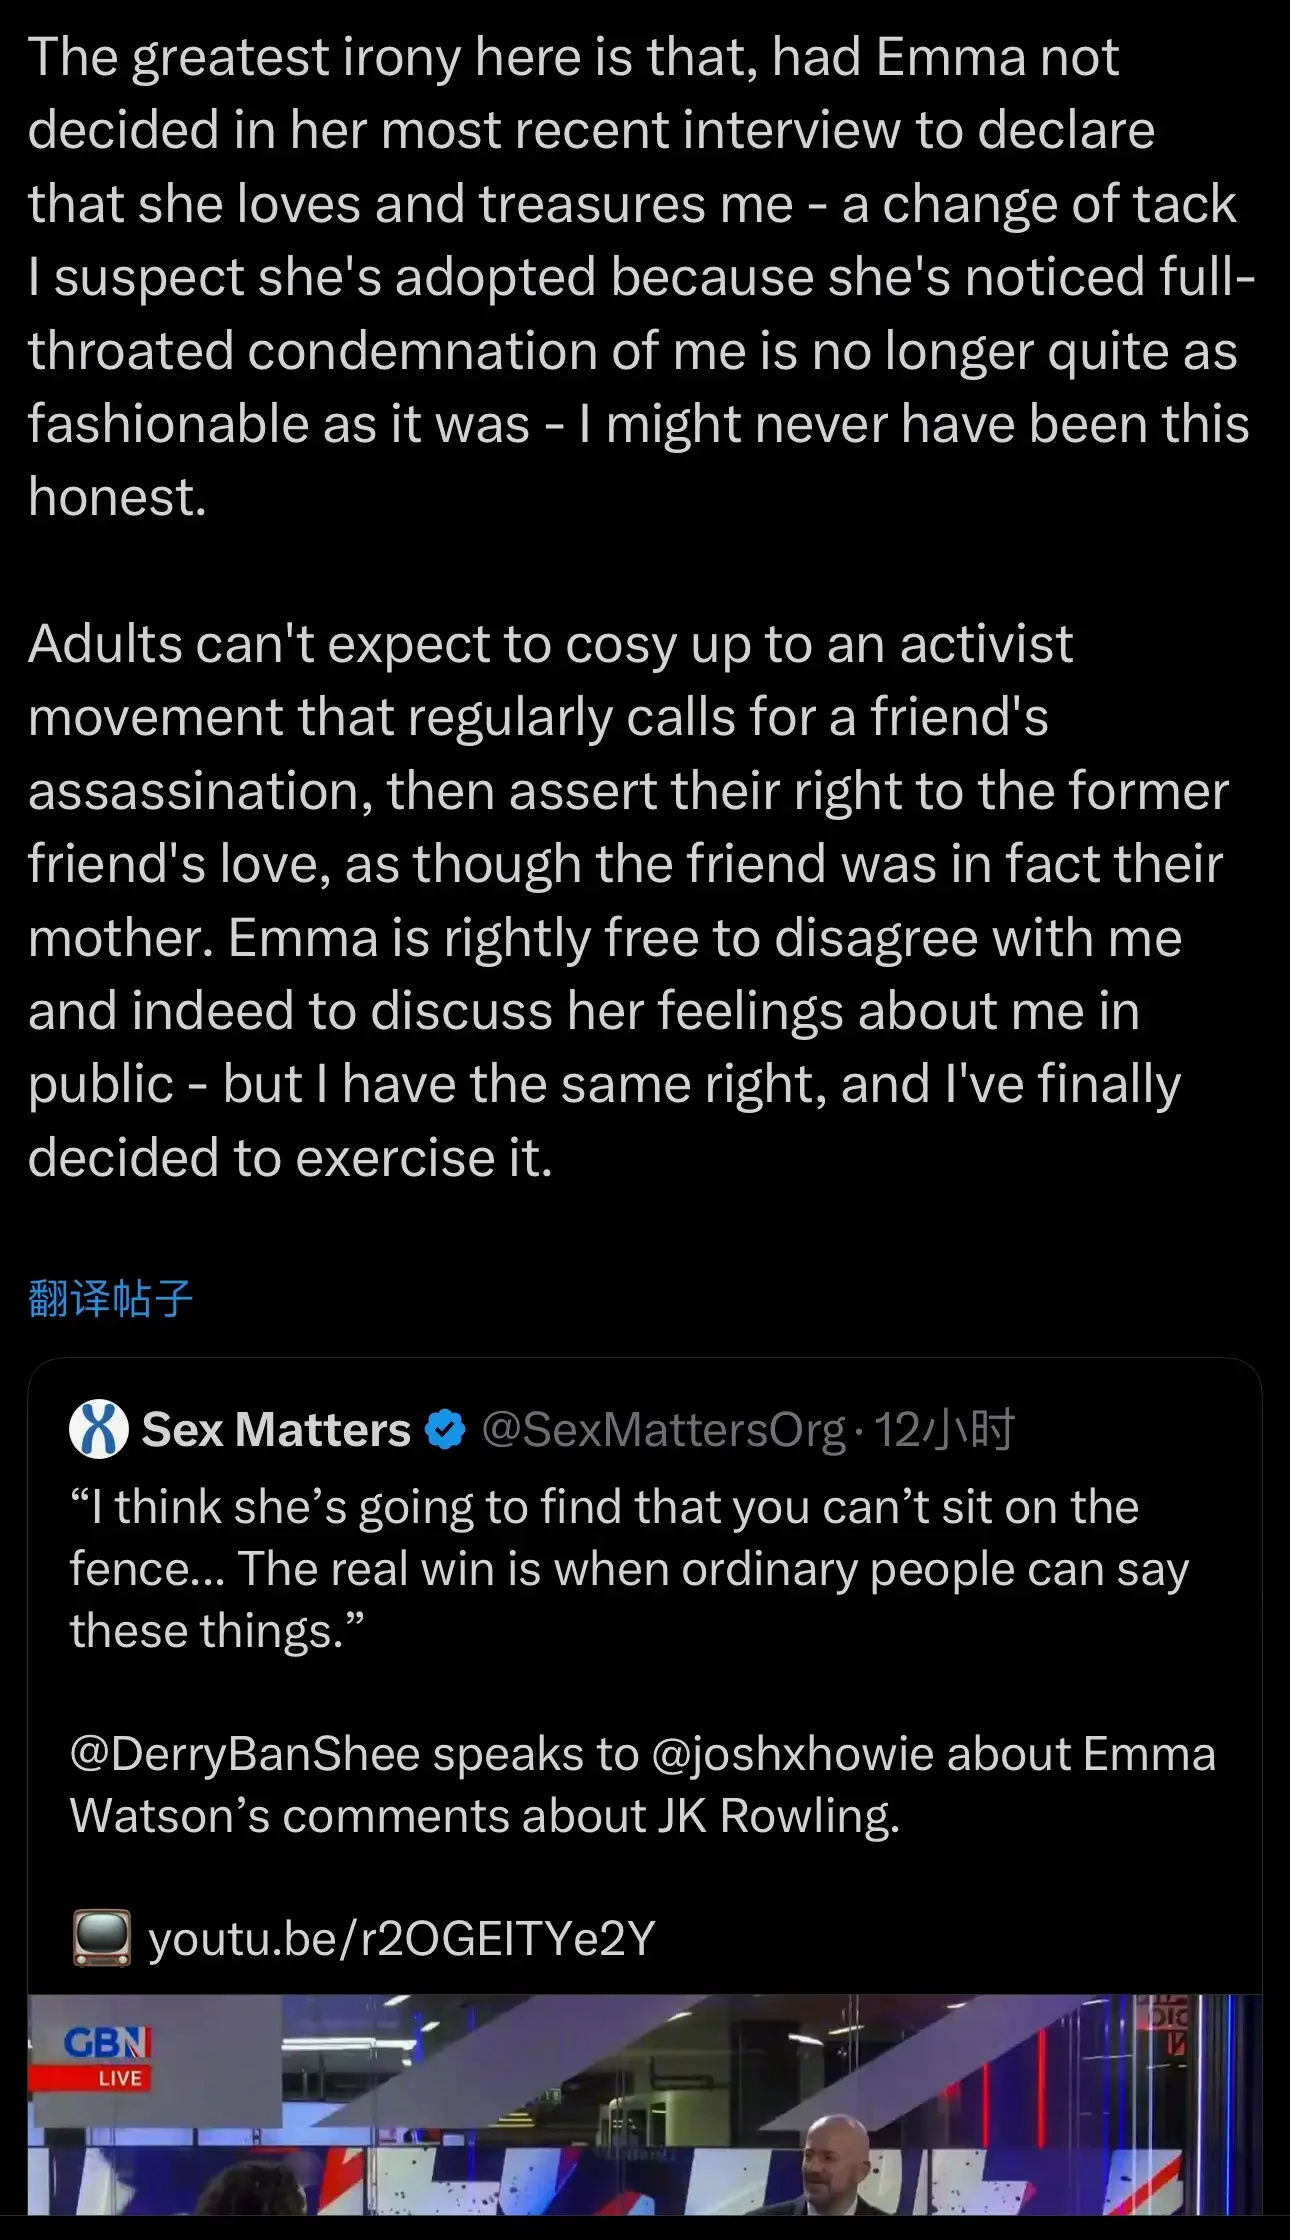Open the Sex Matters profile avatar
Image resolution: width=1290 pixels, height=2240 pixels.
tap(98, 1429)
